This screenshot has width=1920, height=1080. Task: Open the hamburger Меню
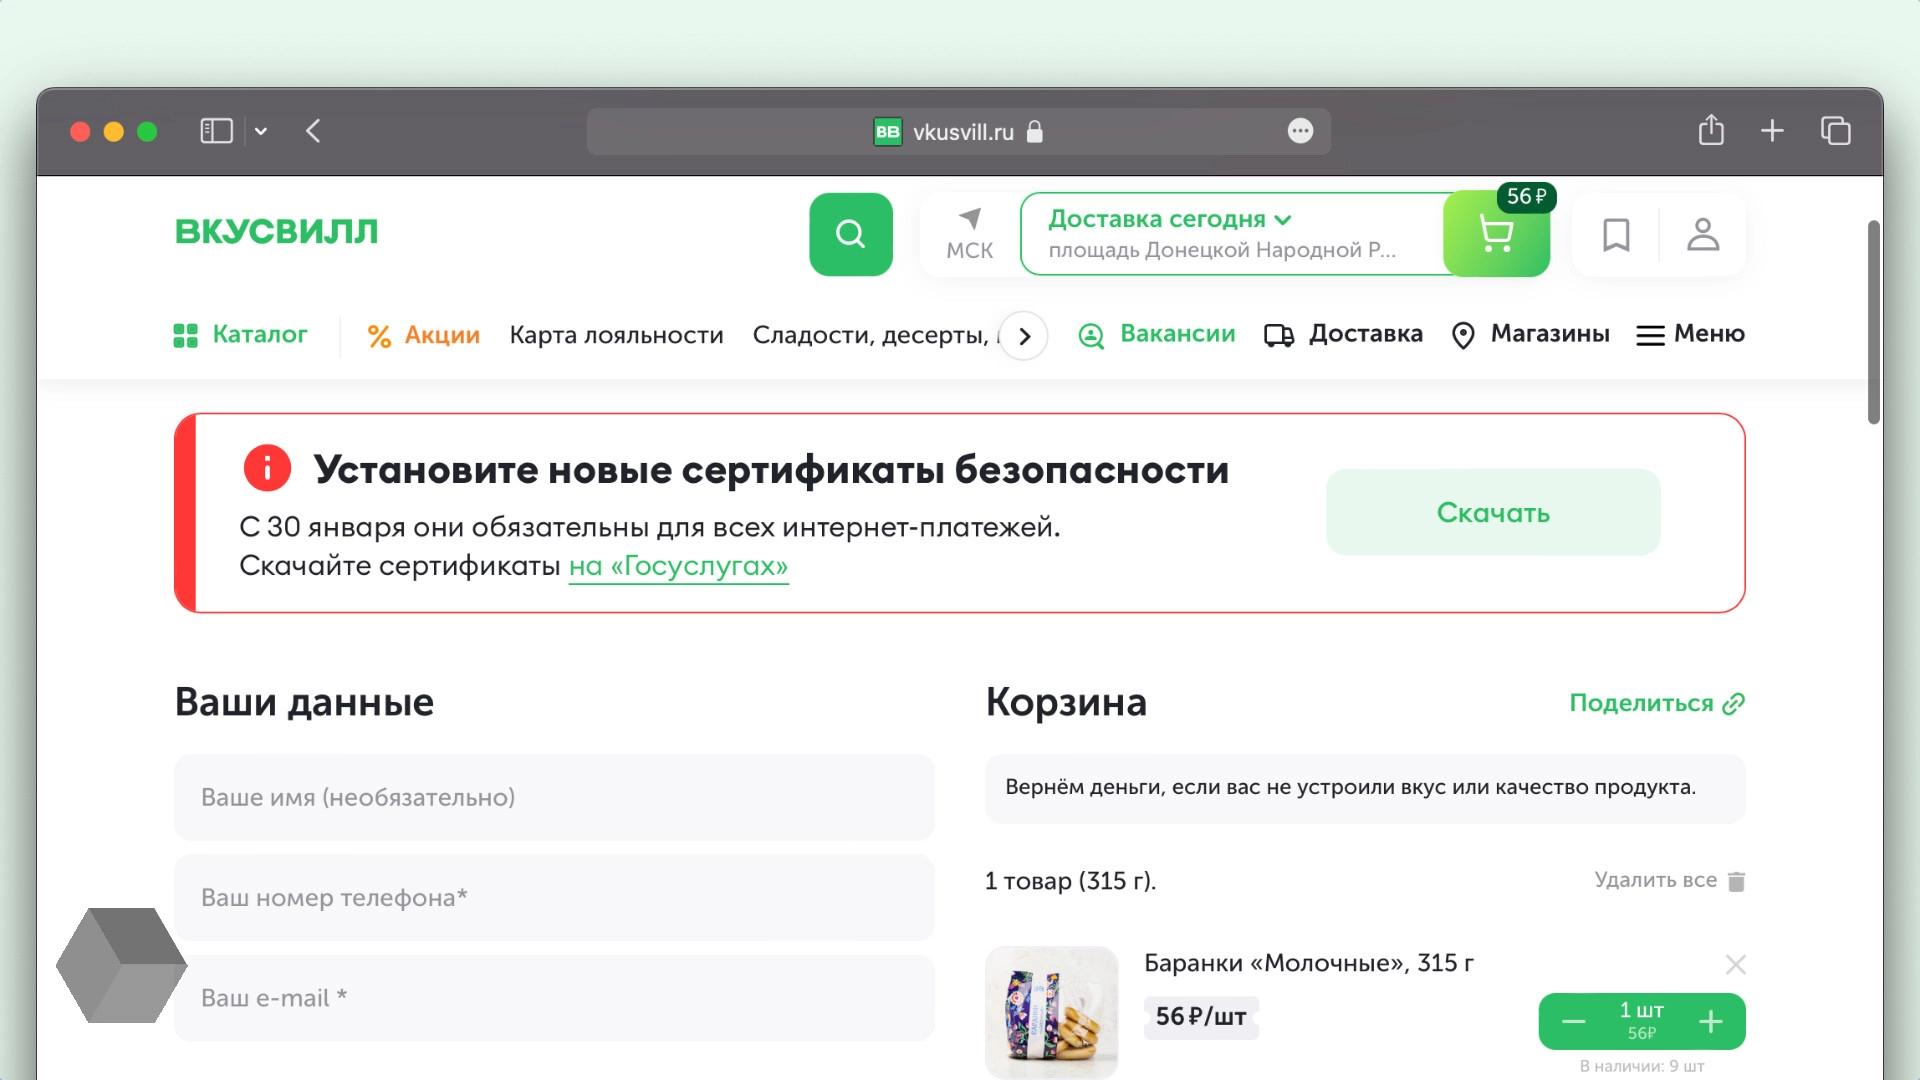(x=1690, y=334)
